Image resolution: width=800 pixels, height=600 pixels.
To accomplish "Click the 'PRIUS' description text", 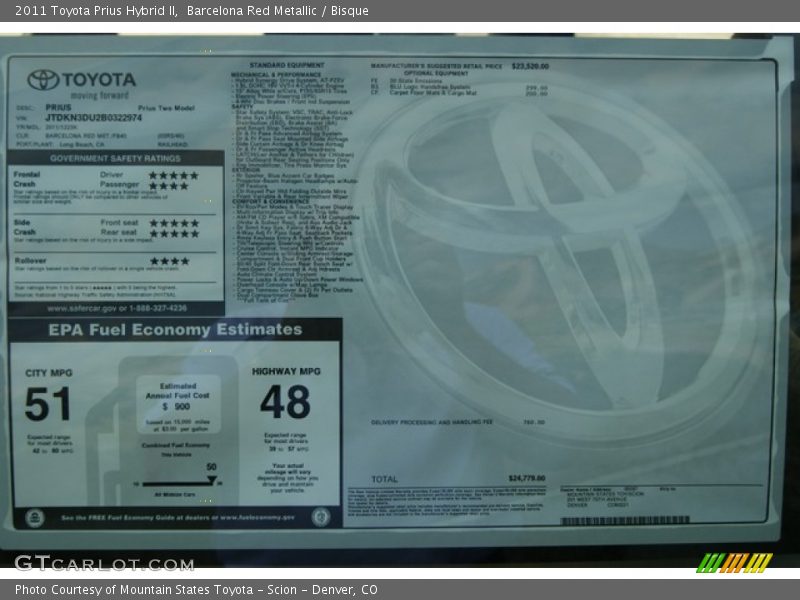I will click(x=58, y=108).
